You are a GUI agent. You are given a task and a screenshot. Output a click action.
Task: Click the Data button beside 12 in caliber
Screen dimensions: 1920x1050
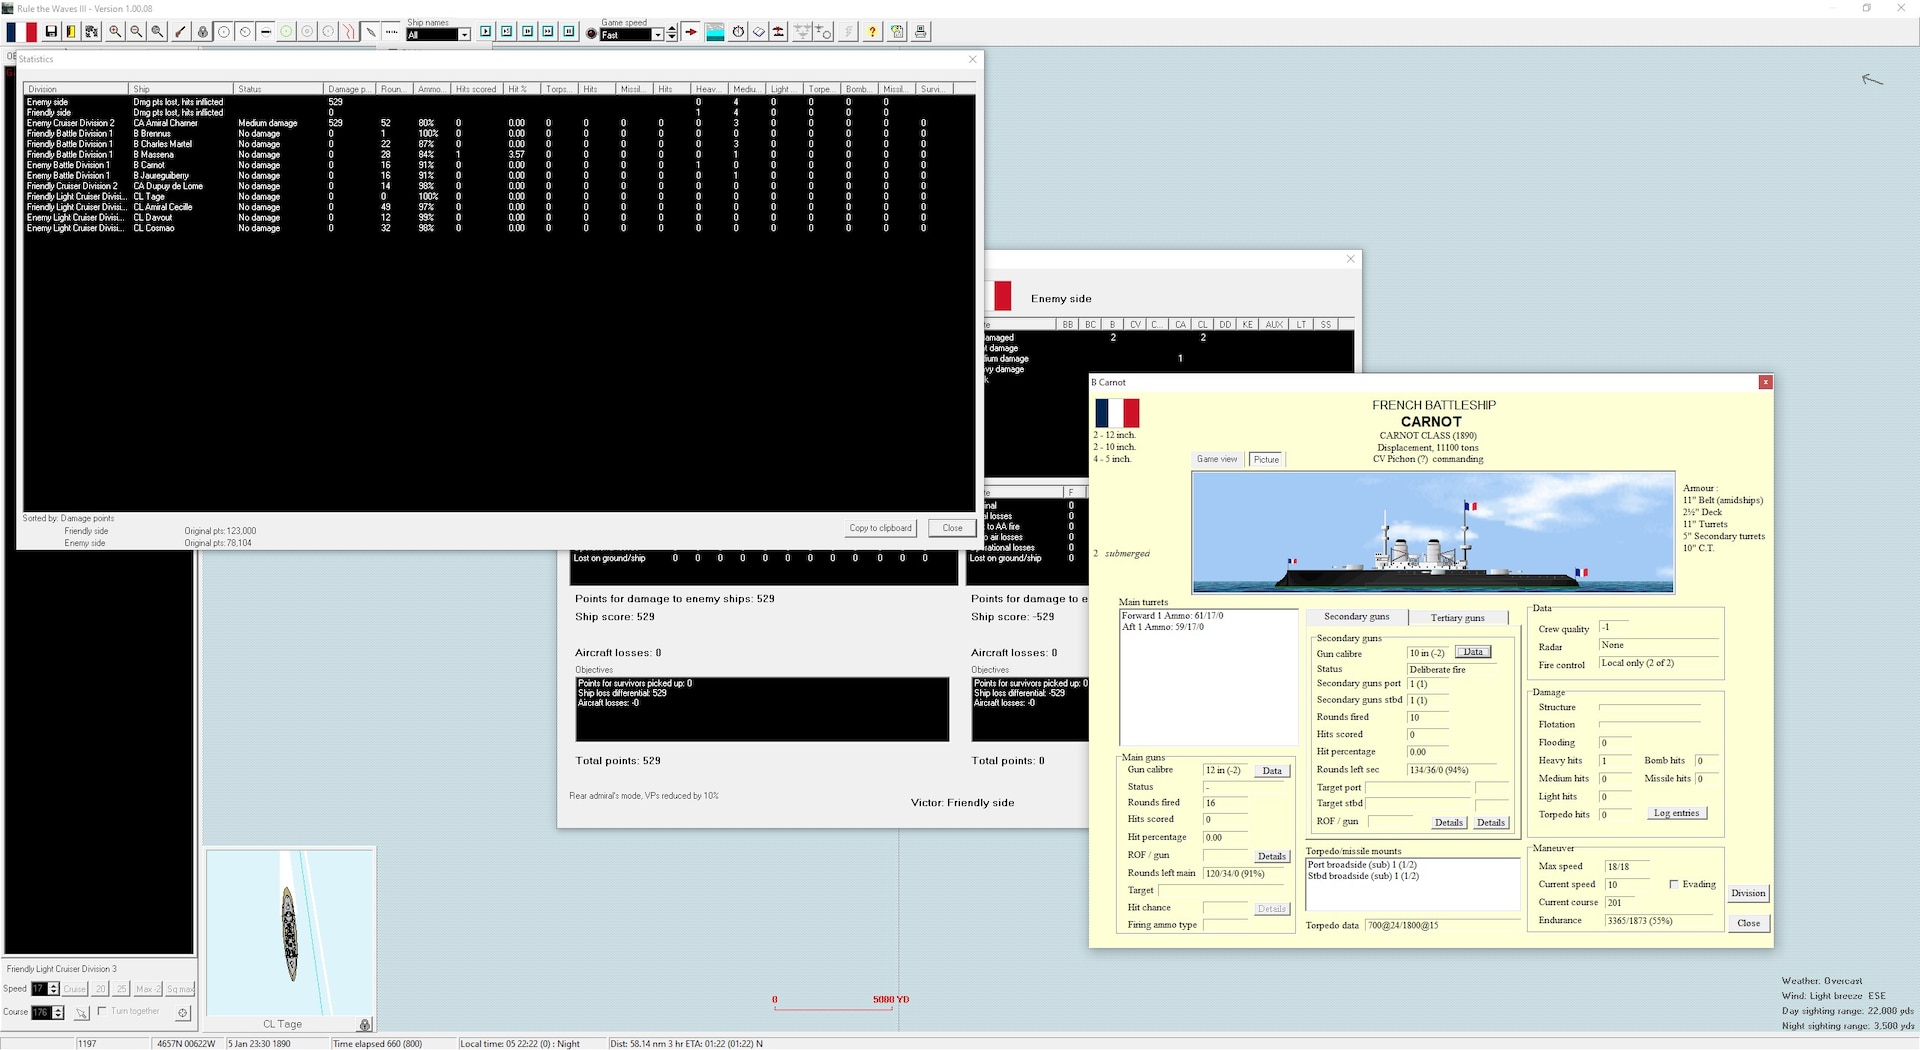pos(1272,771)
